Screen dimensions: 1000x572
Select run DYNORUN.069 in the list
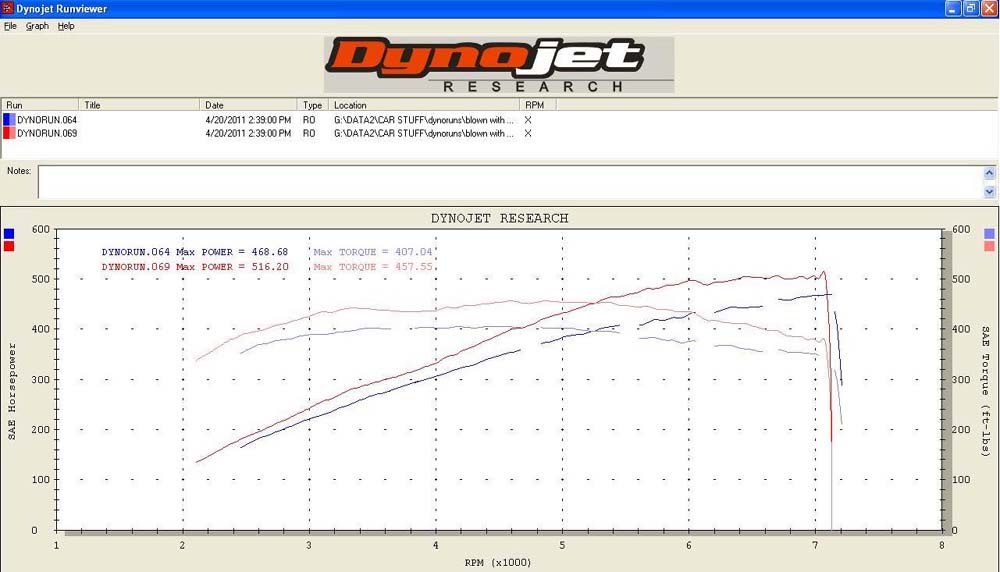47,133
